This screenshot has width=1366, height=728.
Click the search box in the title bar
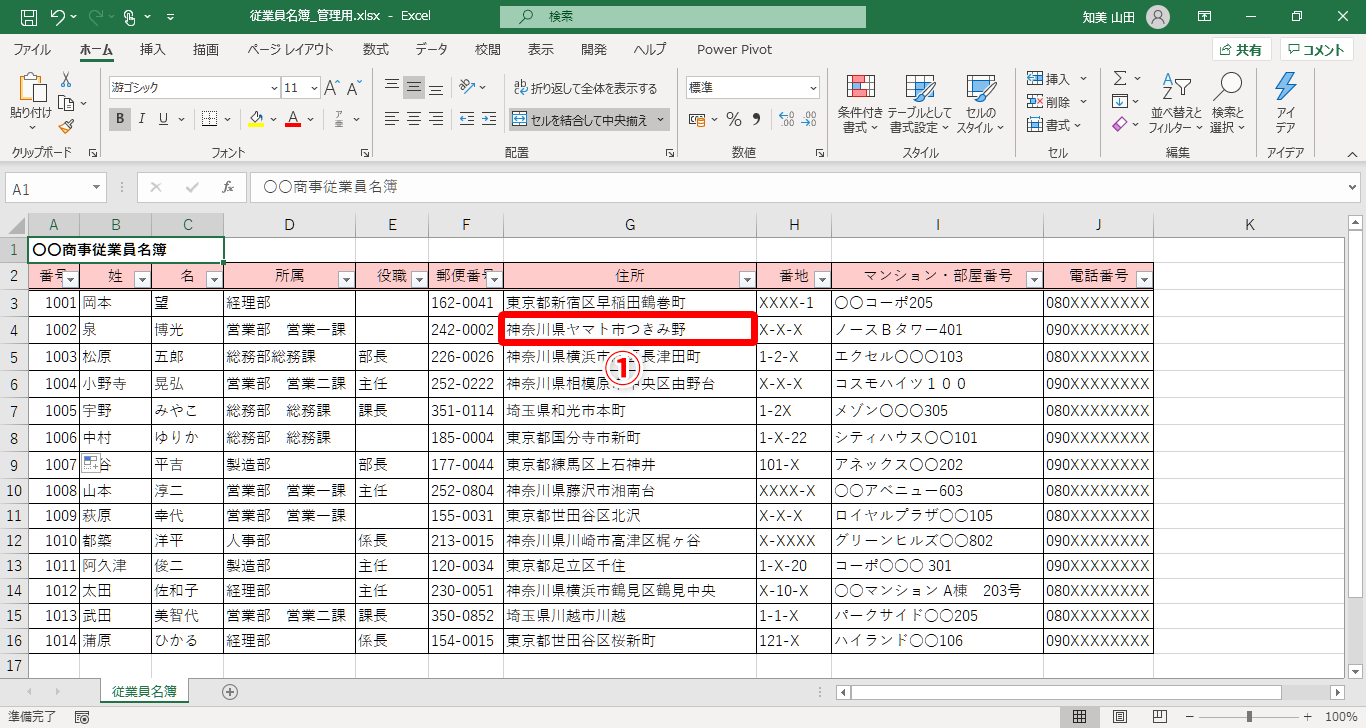click(683, 17)
